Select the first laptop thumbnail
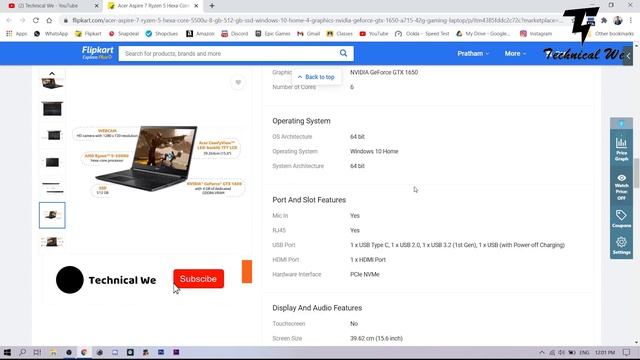Image resolution: width=640 pixels, height=360 pixels. (x=52, y=84)
